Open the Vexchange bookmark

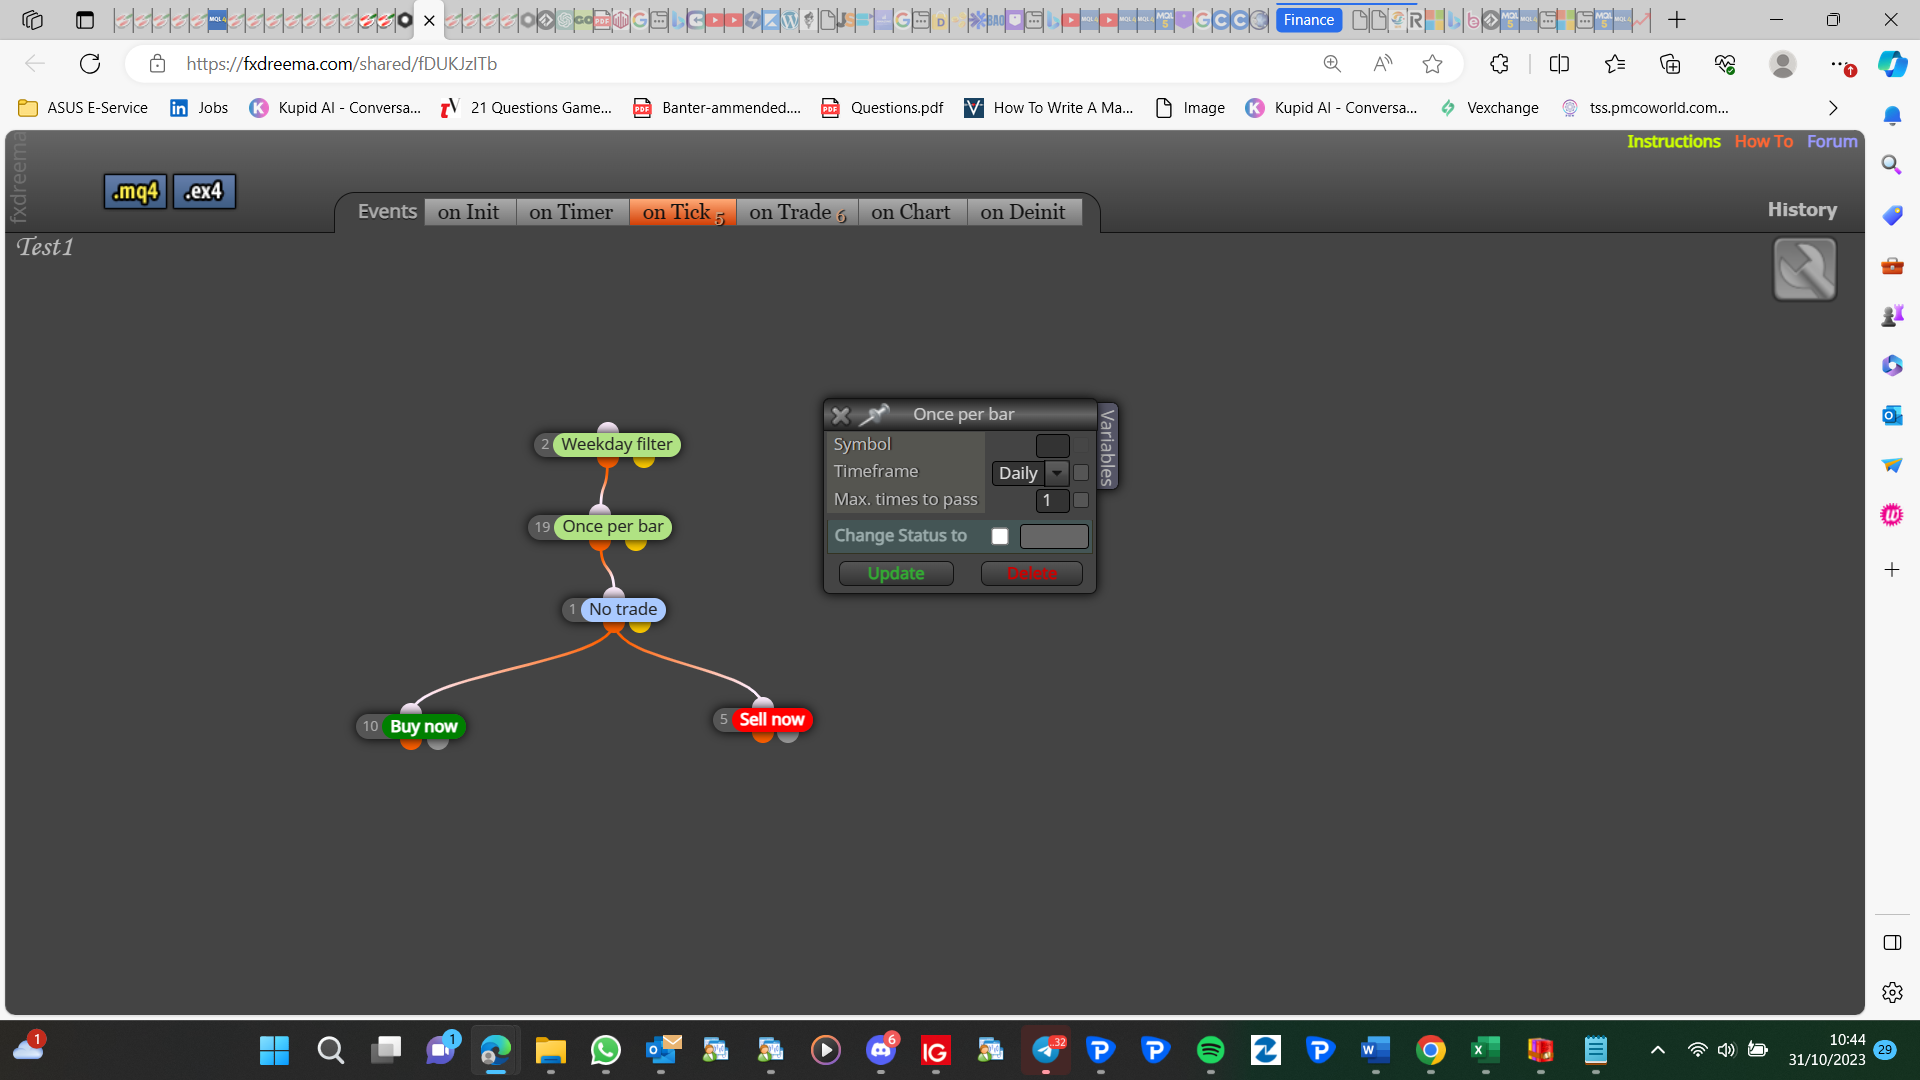tap(1489, 108)
